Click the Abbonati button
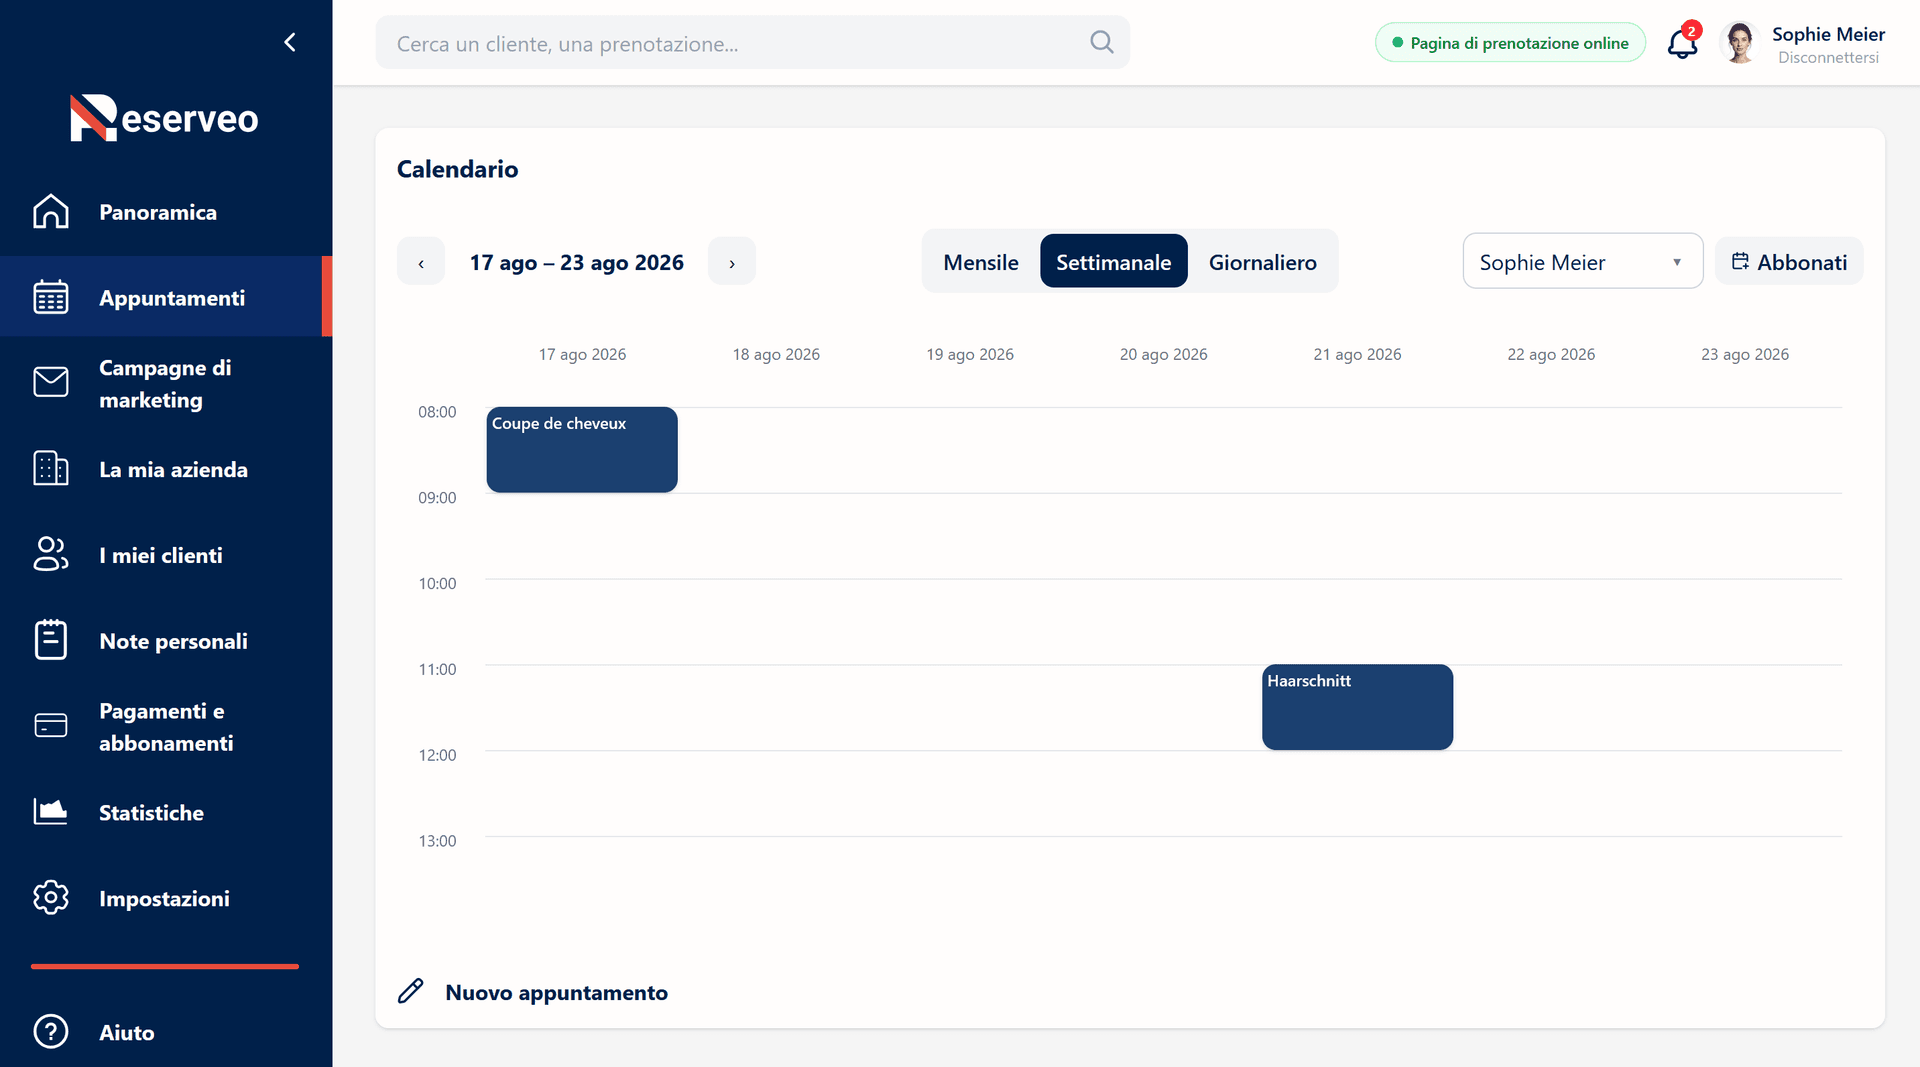The image size is (1920, 1067). tap(1789, 262)
